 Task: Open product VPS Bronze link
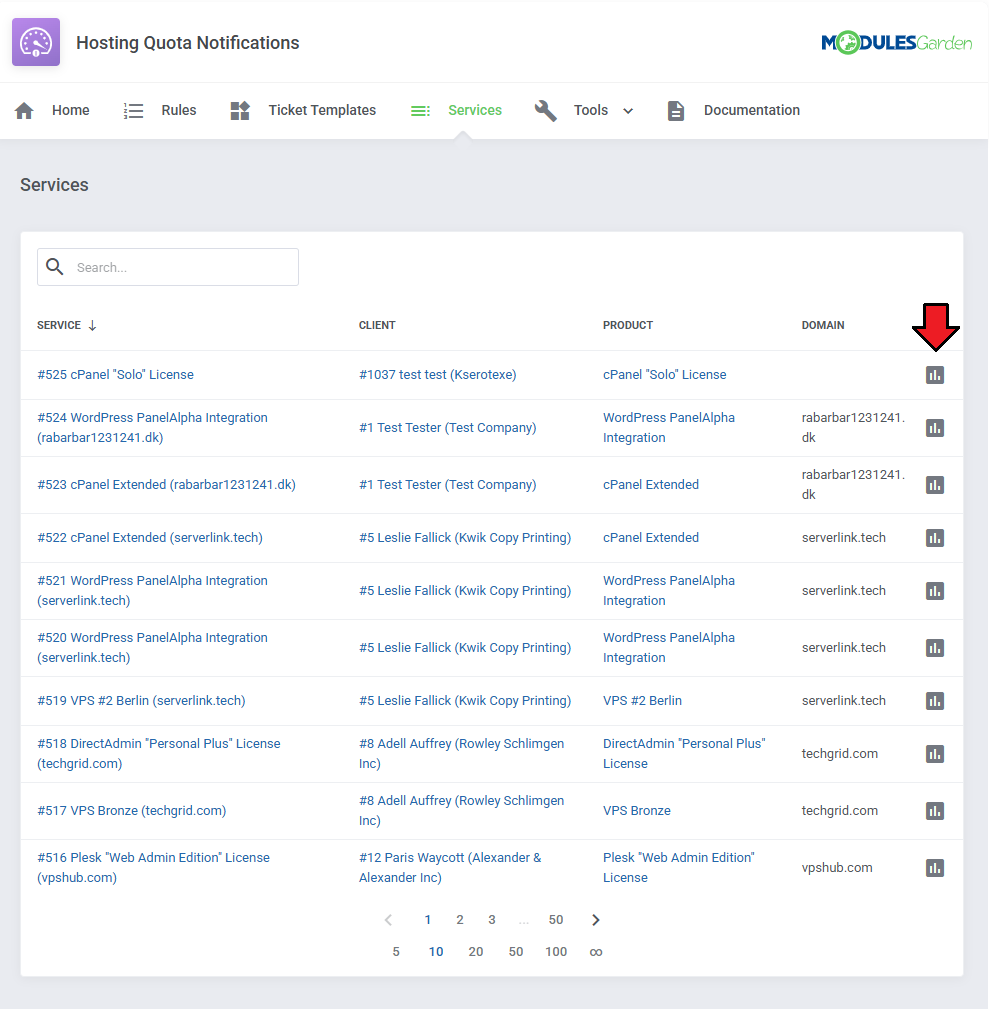[x=637, y=810]
